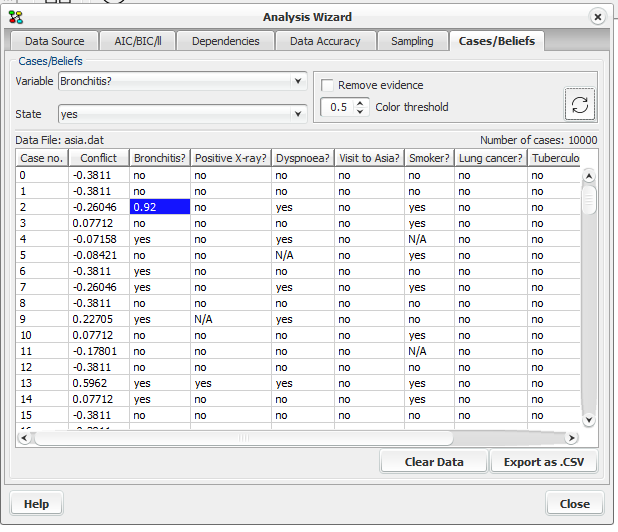Open the Dependencies tab
Image resolution: width=618 pixels, height=532 pixels.
point(225,41)
